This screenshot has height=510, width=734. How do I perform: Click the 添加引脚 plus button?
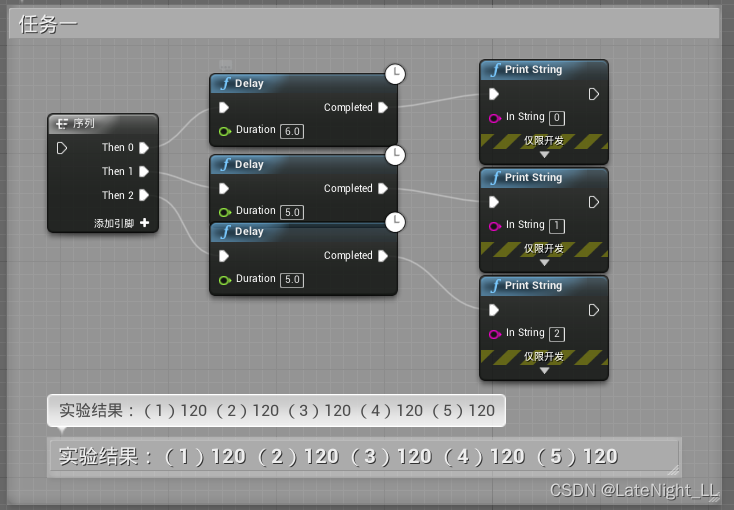click(x=145, y=223)
